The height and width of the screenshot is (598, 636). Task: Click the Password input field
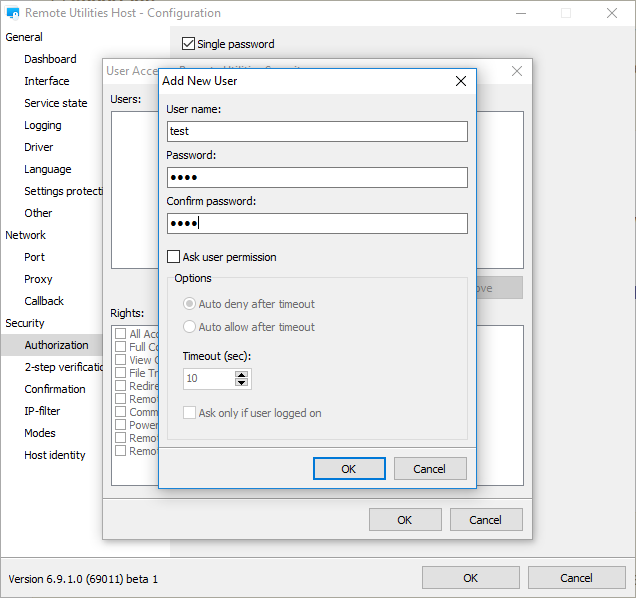pos(317,177)
